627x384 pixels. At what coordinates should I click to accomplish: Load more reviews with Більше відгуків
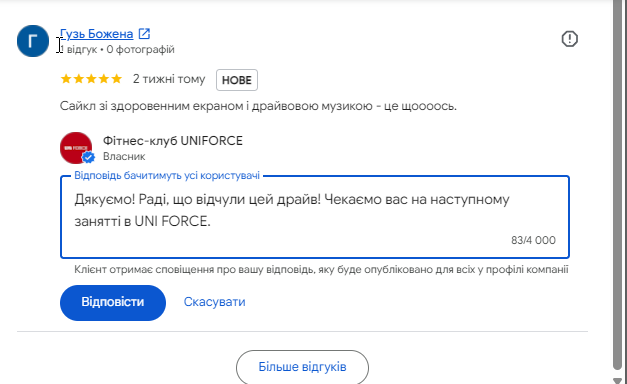click(302, 367)
